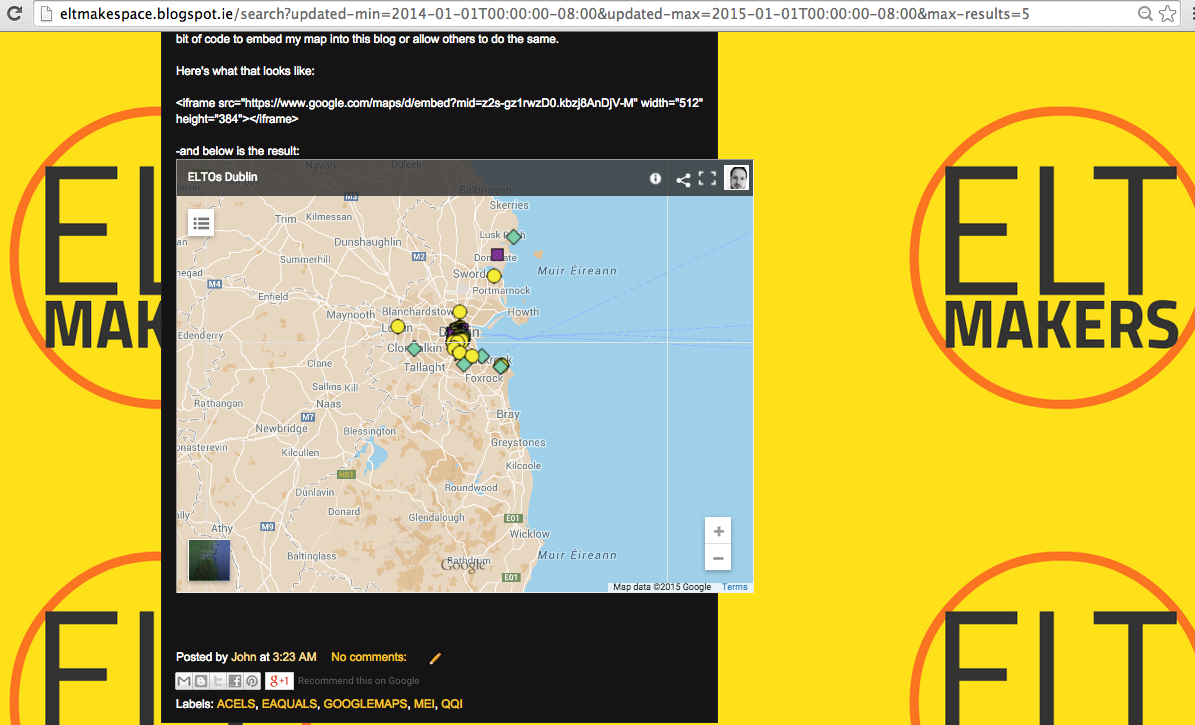
Task: Open author John's profile link
Action: pos(243,657)
